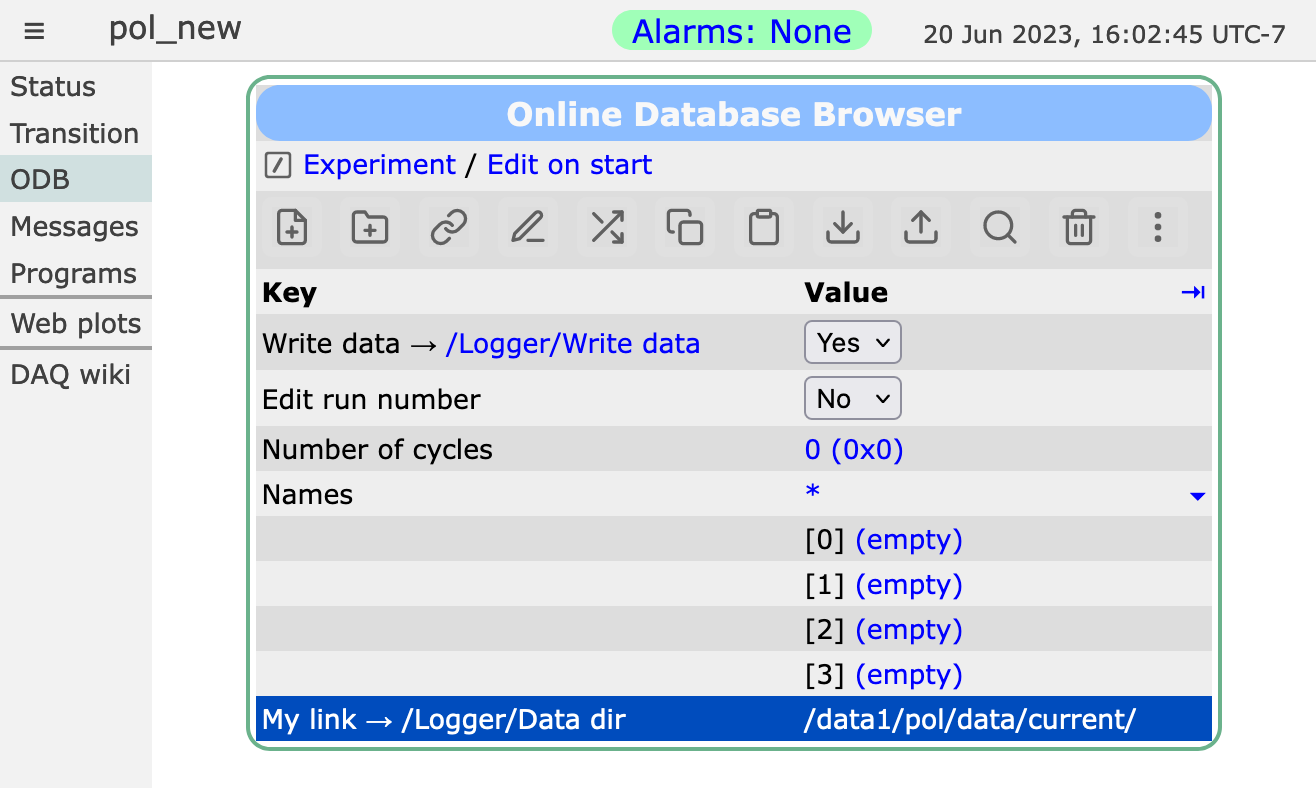Click the Names key label

click(307, 494)
